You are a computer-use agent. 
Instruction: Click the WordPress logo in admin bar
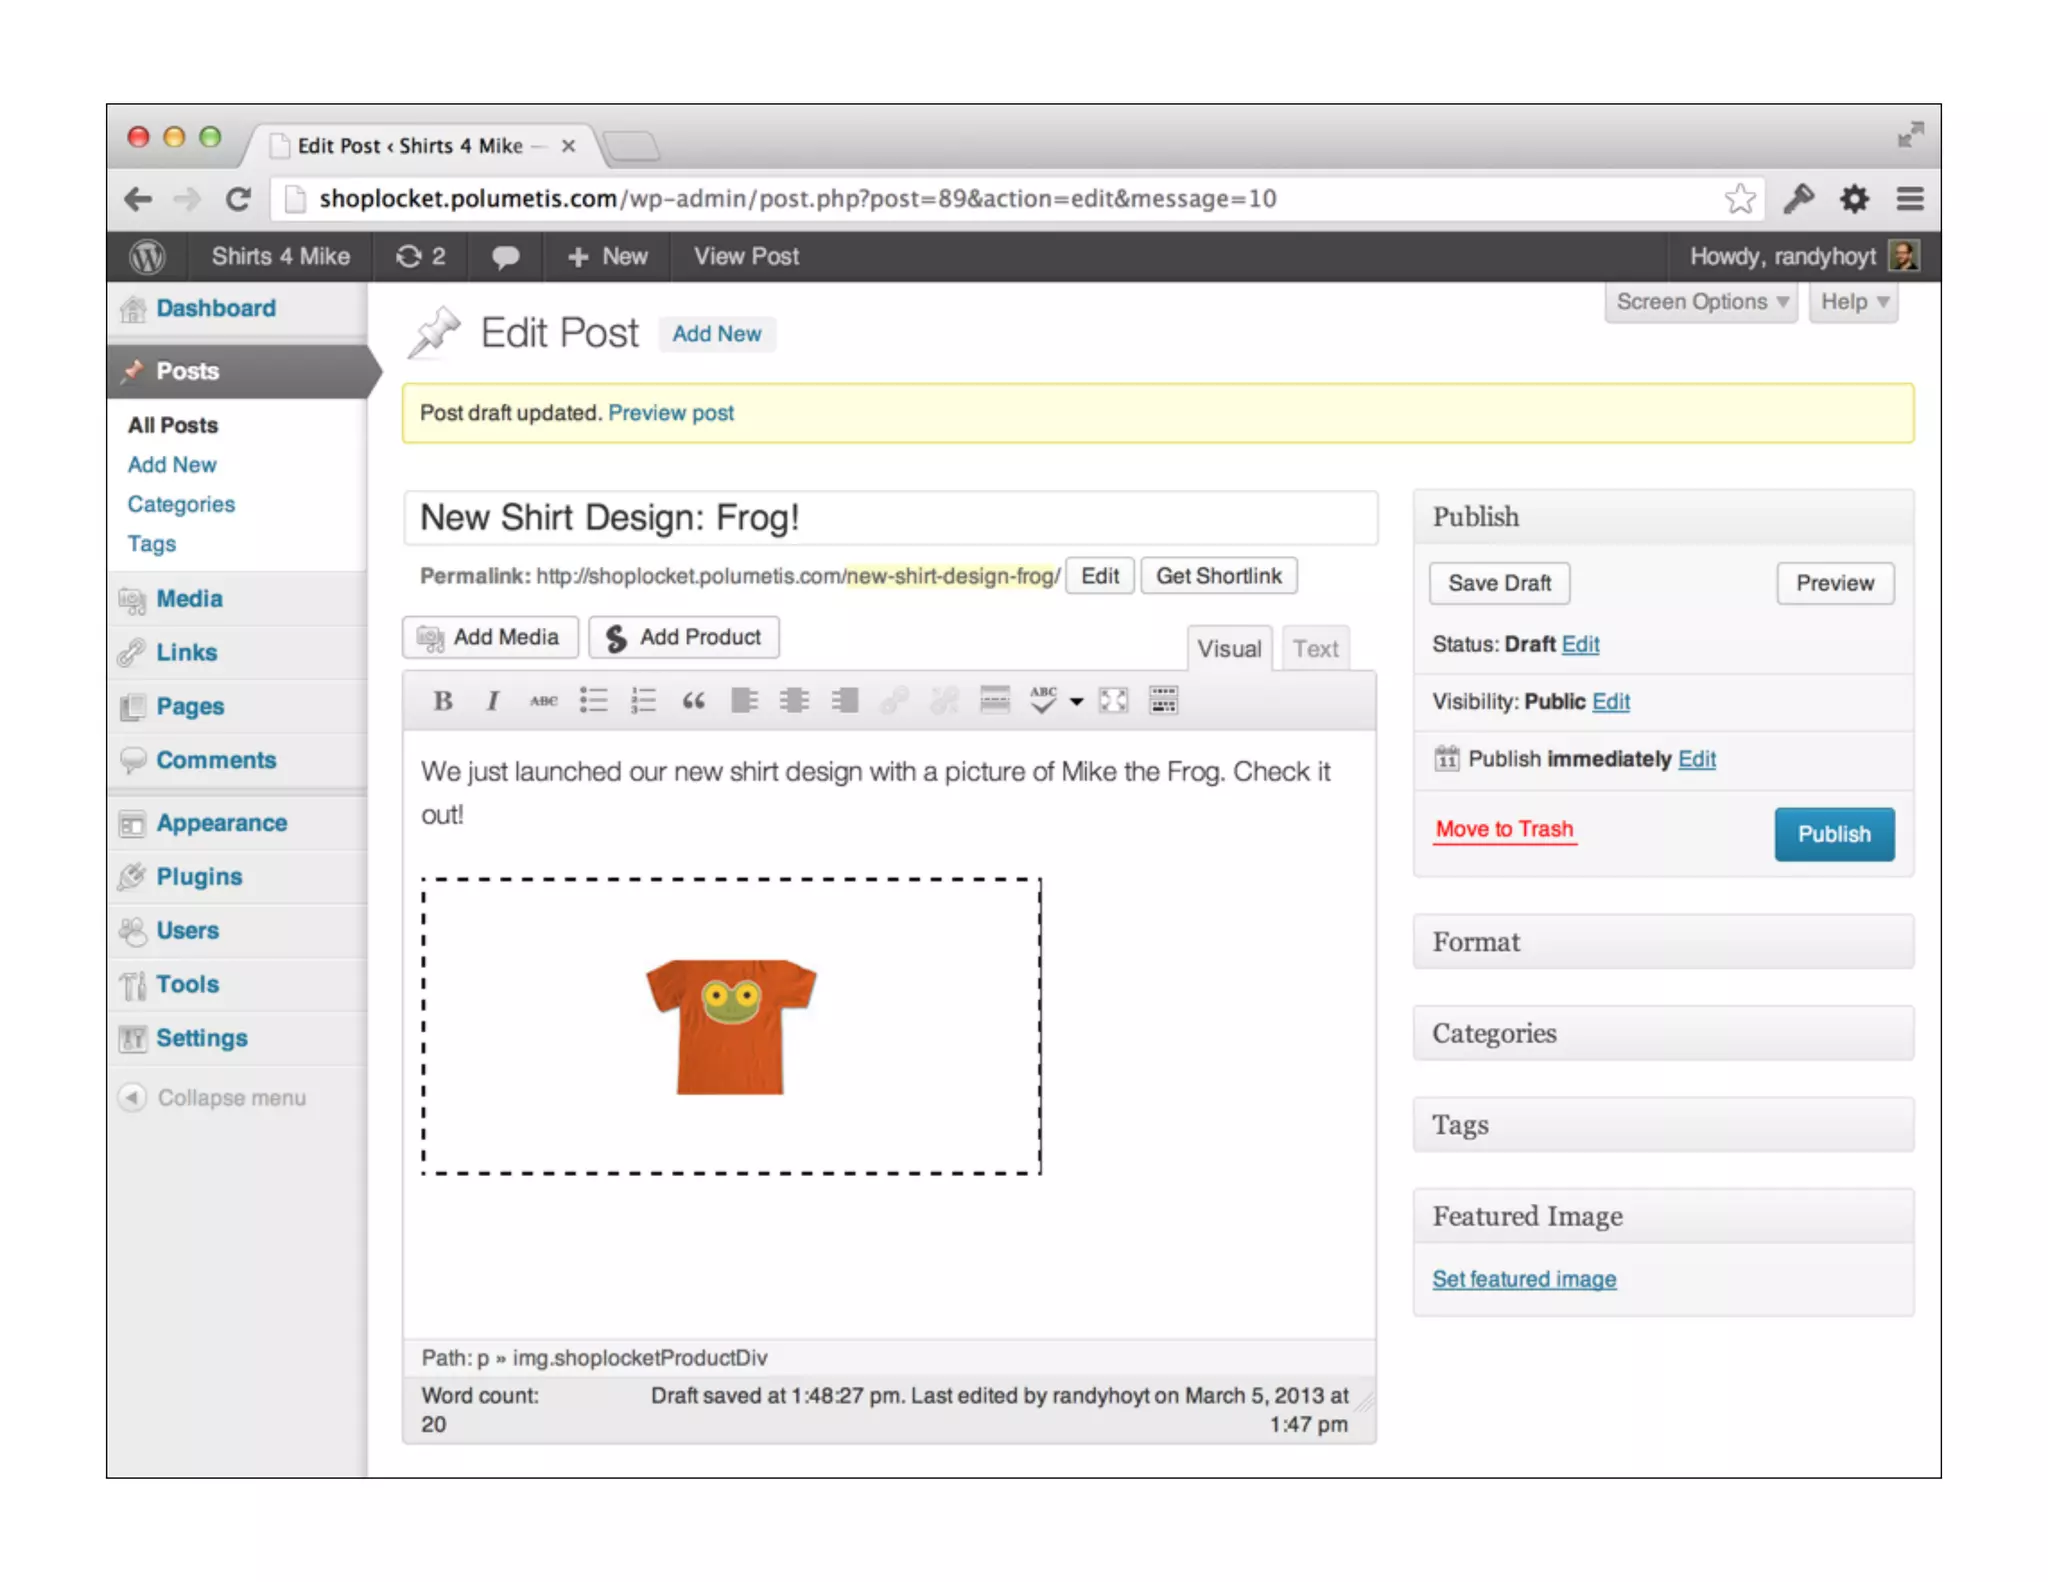[147, 257]
